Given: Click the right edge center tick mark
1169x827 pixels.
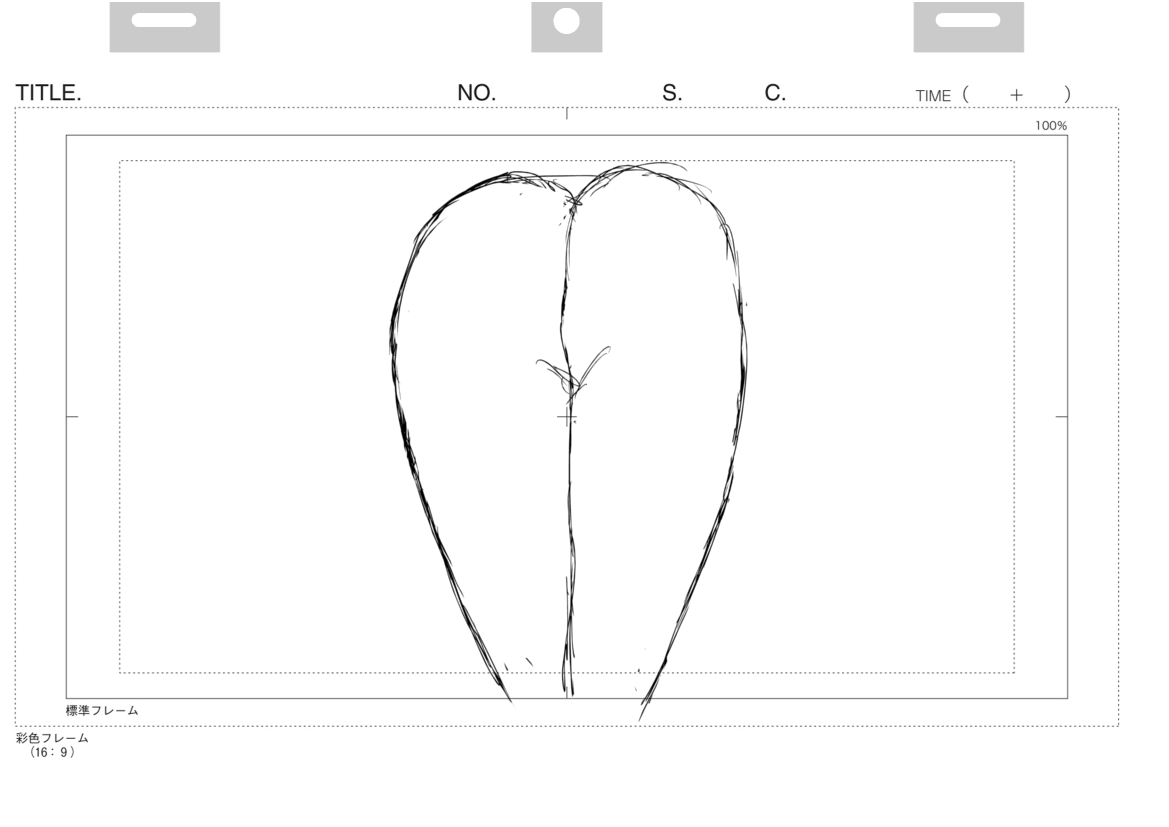Looking at the screenshot, I should pyautogui.click(x=1062, y=415).
